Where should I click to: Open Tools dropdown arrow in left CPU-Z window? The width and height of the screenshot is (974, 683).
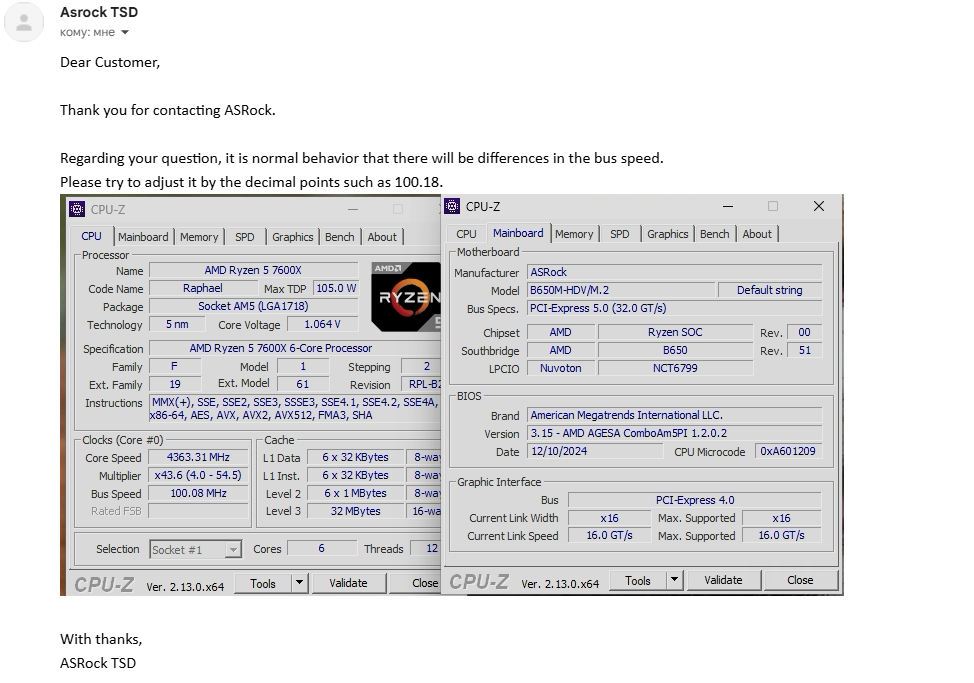pos(299,584)
